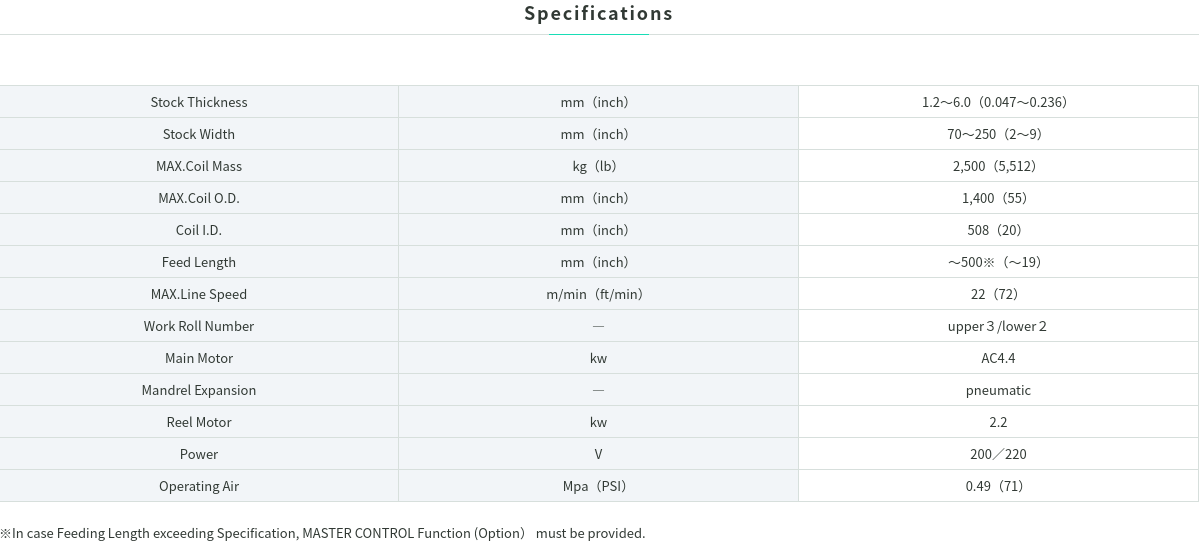Click the Work Roll Number label
1199x543 pixels.
[199, 327]
